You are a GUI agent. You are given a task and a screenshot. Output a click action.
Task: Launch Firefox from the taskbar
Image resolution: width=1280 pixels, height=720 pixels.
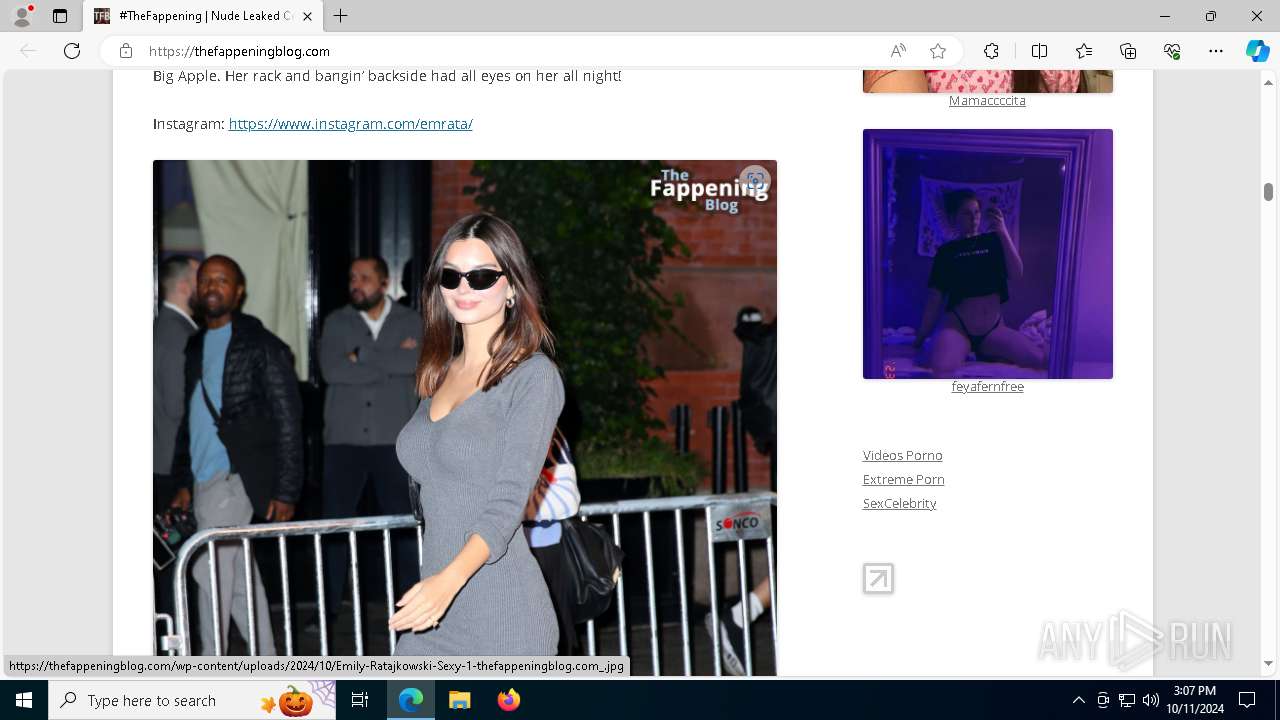pyautogui.click(x=508, y=700)
